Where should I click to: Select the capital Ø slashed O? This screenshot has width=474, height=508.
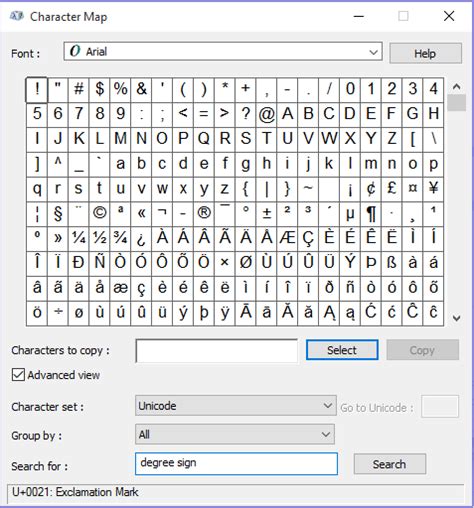[x=245, y=263]
